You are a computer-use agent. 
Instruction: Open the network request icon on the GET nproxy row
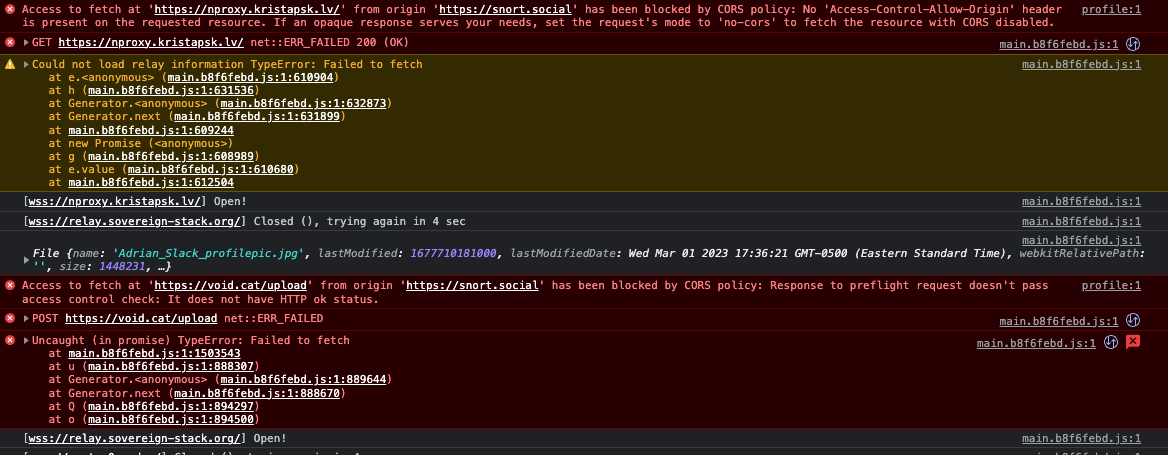[1133, 44]
